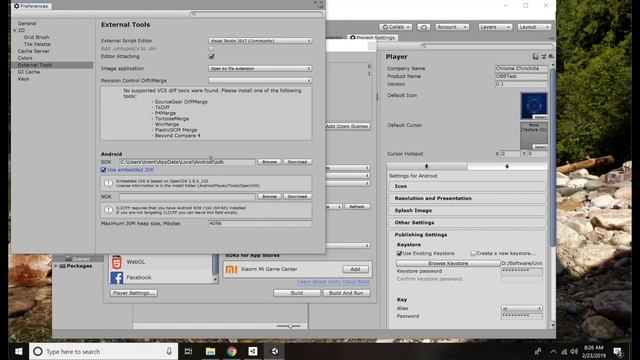The width and height of the screenshot is (640, 360).
Task: Uncheck Use embedded JDK
Action: tap(103, 170)
